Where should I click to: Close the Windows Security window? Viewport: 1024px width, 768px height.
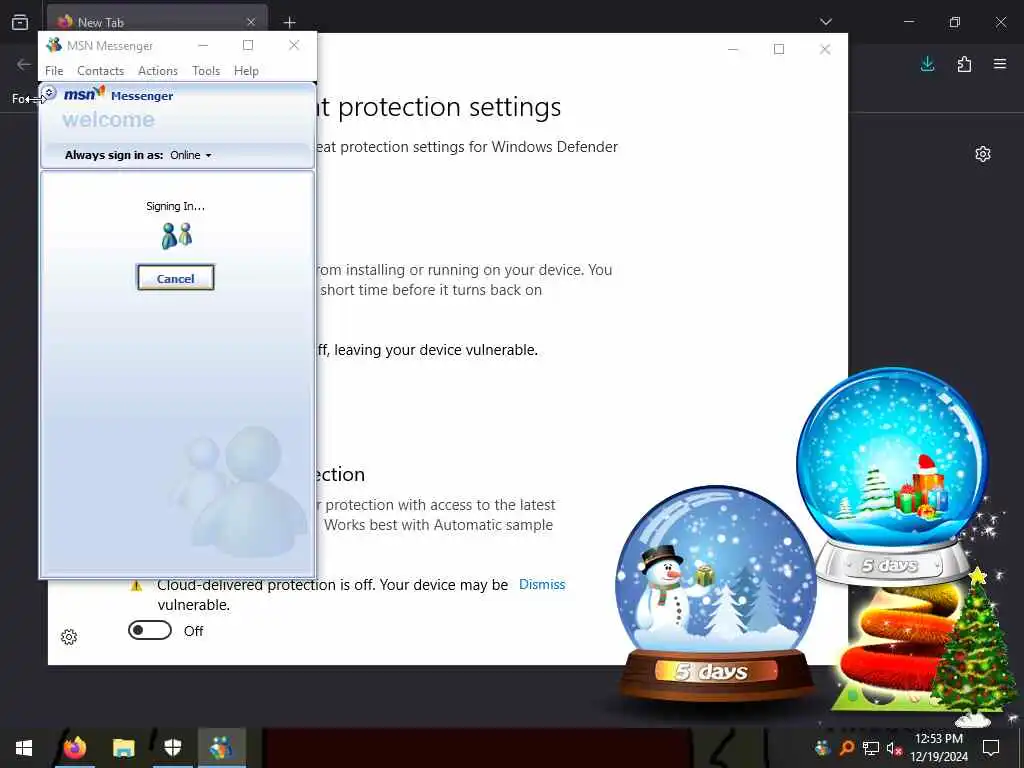tap(825, 49)
